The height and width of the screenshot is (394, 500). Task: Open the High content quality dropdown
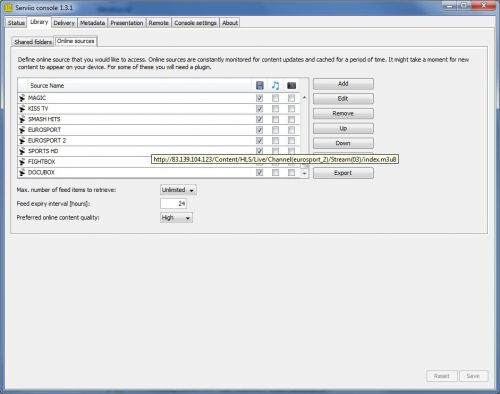point(176,218)
